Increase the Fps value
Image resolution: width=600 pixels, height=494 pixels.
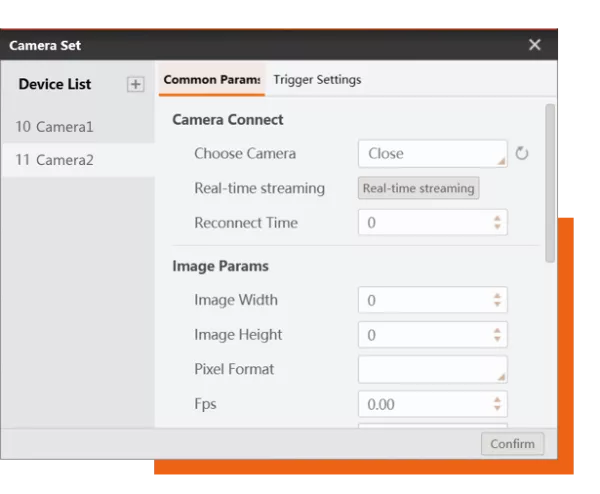click(x=497, y=399)
